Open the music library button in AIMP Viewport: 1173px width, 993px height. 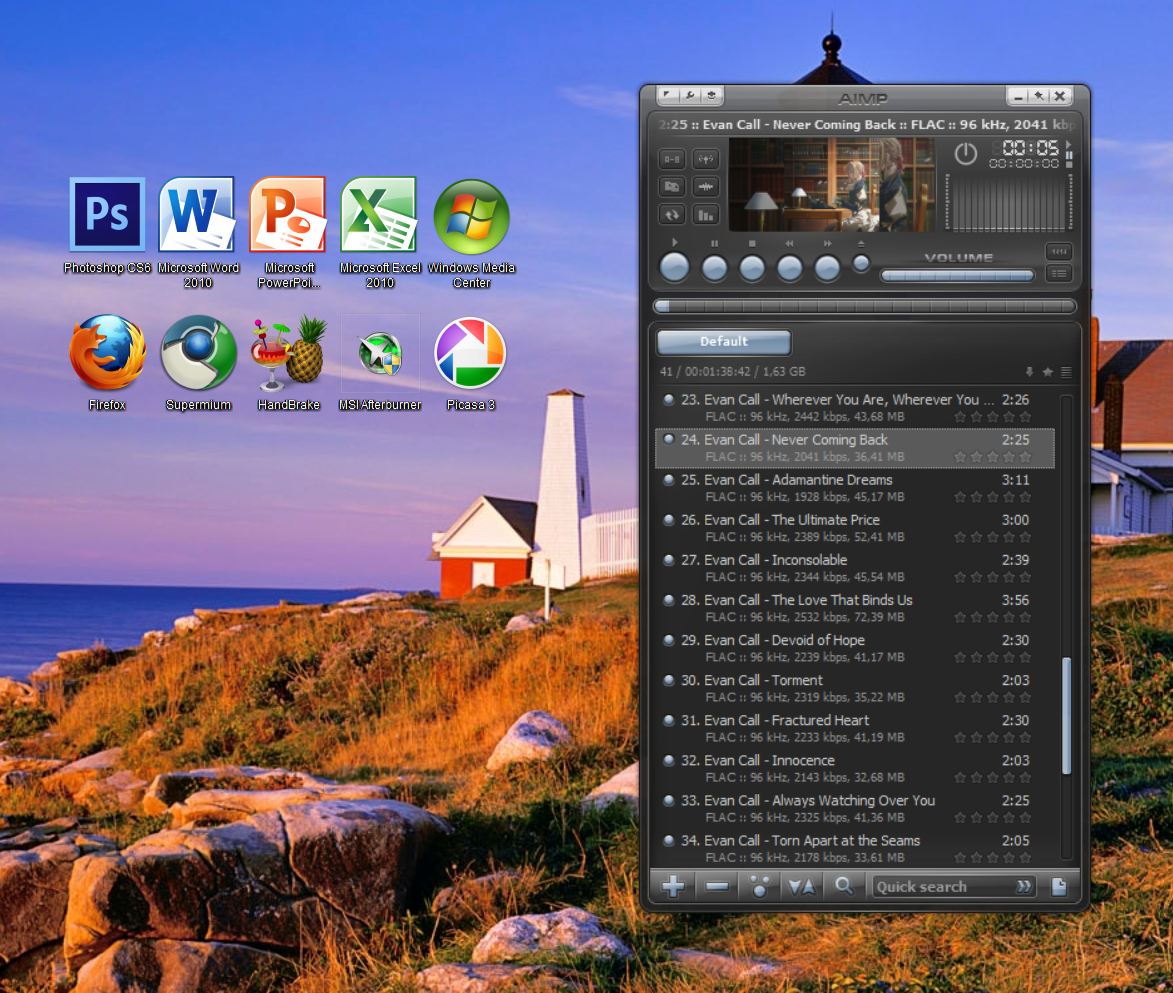coord(672,186)
